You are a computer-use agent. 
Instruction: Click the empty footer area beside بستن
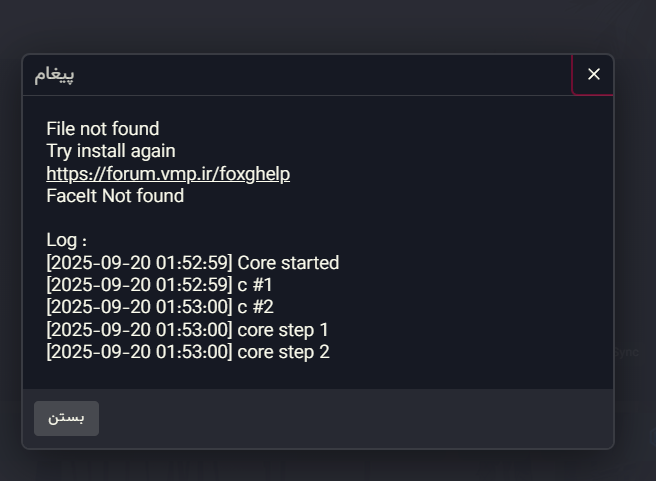(x=350, y=418)
